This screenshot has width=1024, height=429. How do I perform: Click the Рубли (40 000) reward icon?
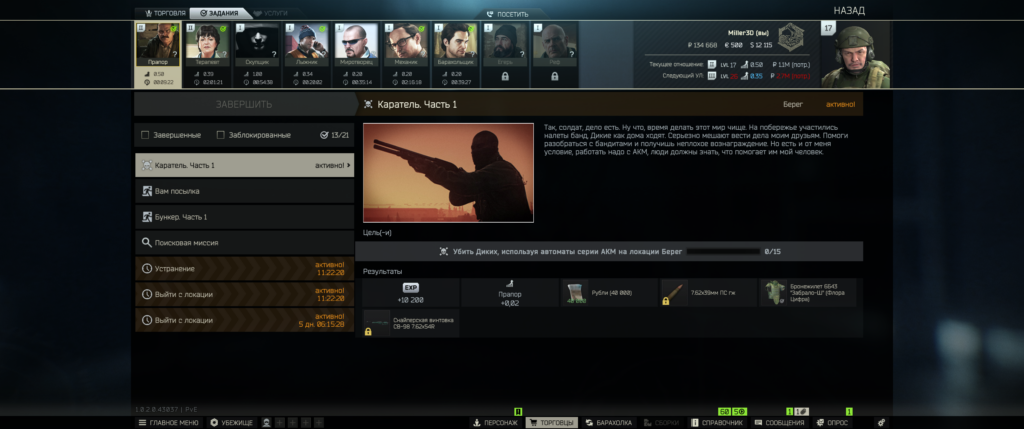coord(574,292)
